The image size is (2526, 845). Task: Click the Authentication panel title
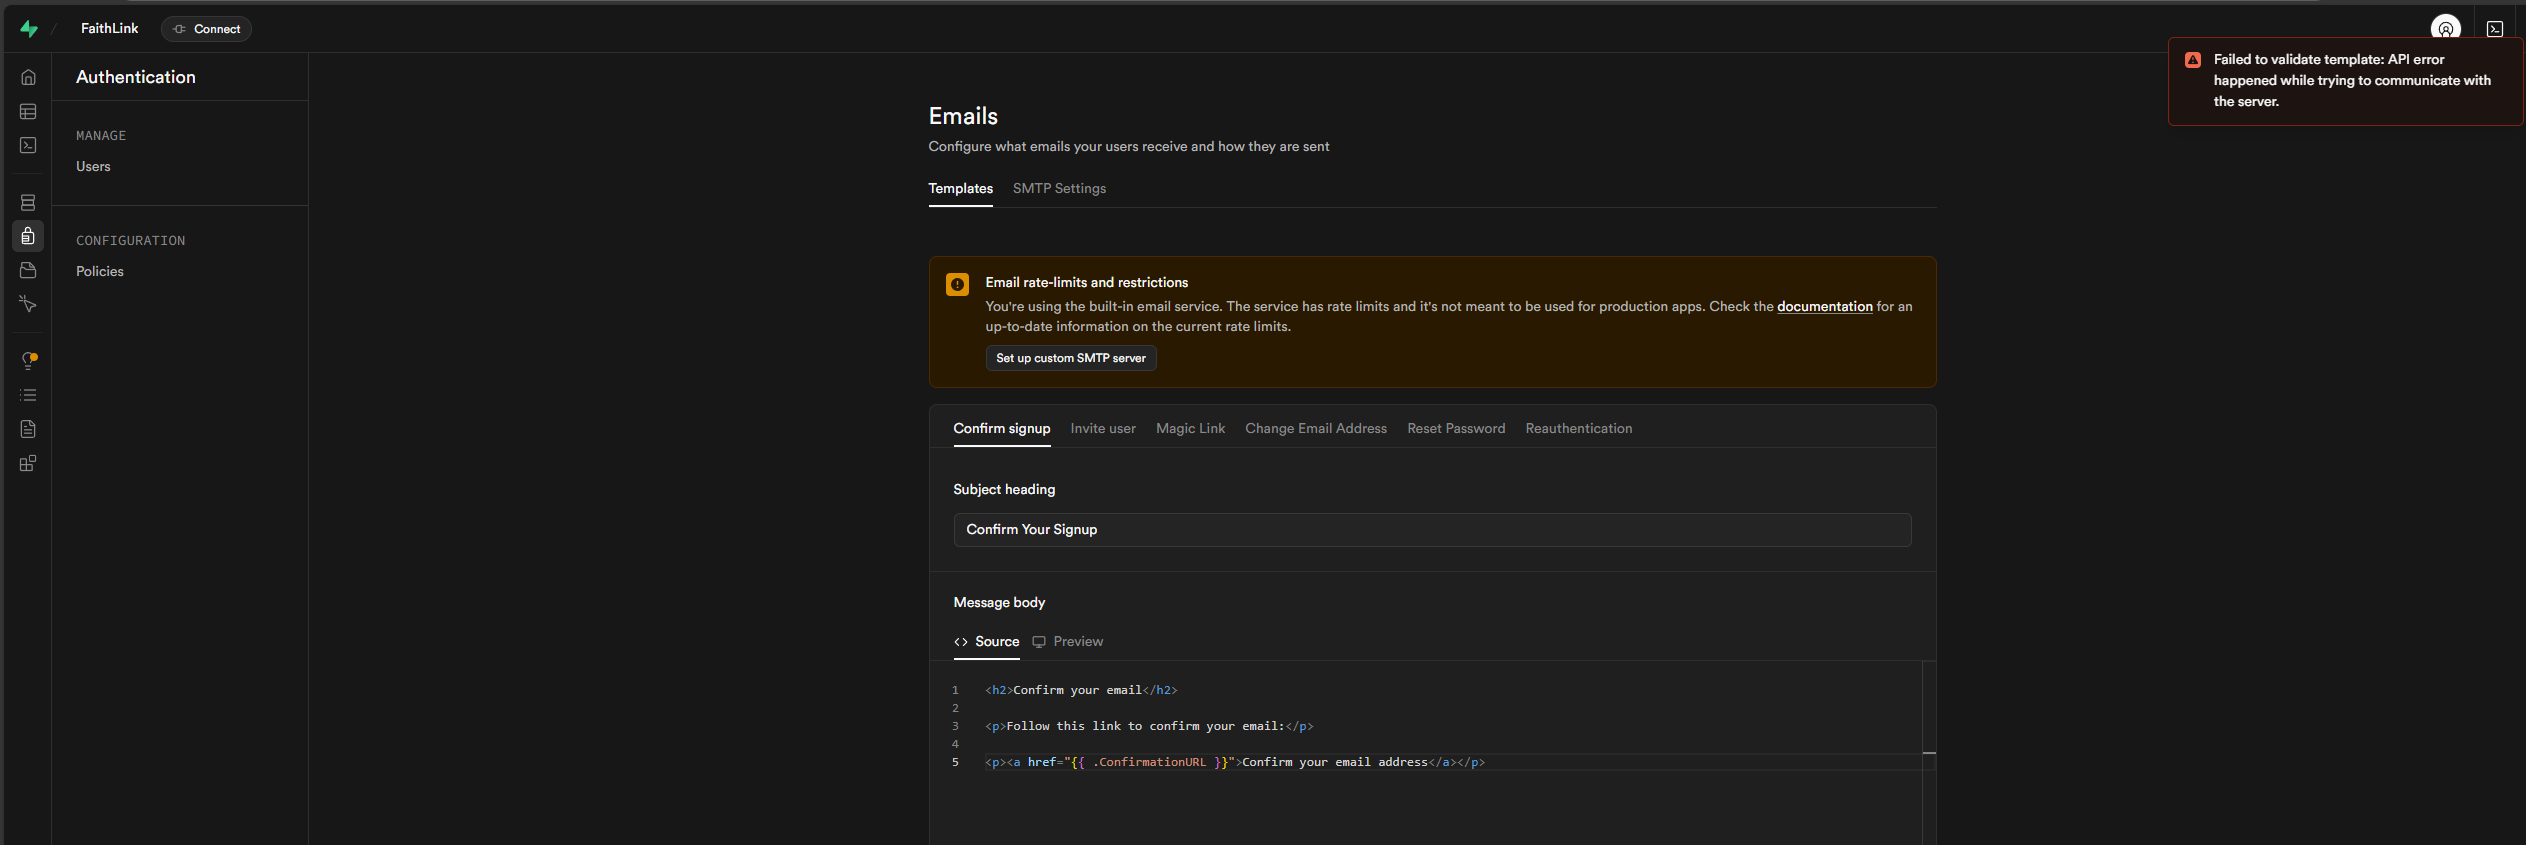tap(136, 78)
